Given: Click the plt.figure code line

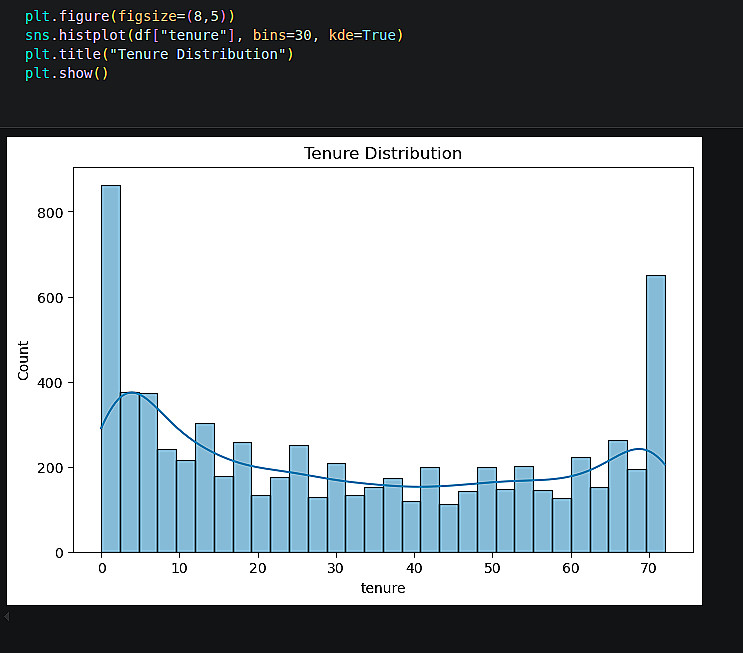Looking at the screenshot, I should [130, 17].
